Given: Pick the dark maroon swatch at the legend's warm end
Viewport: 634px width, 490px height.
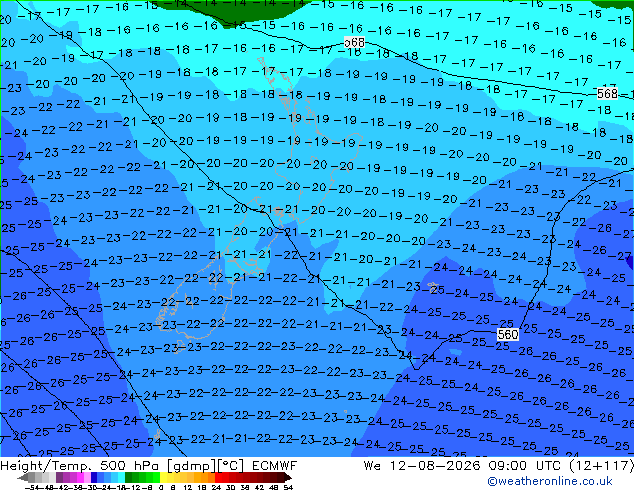Looking at the screenshot, I should coord(280,477).
